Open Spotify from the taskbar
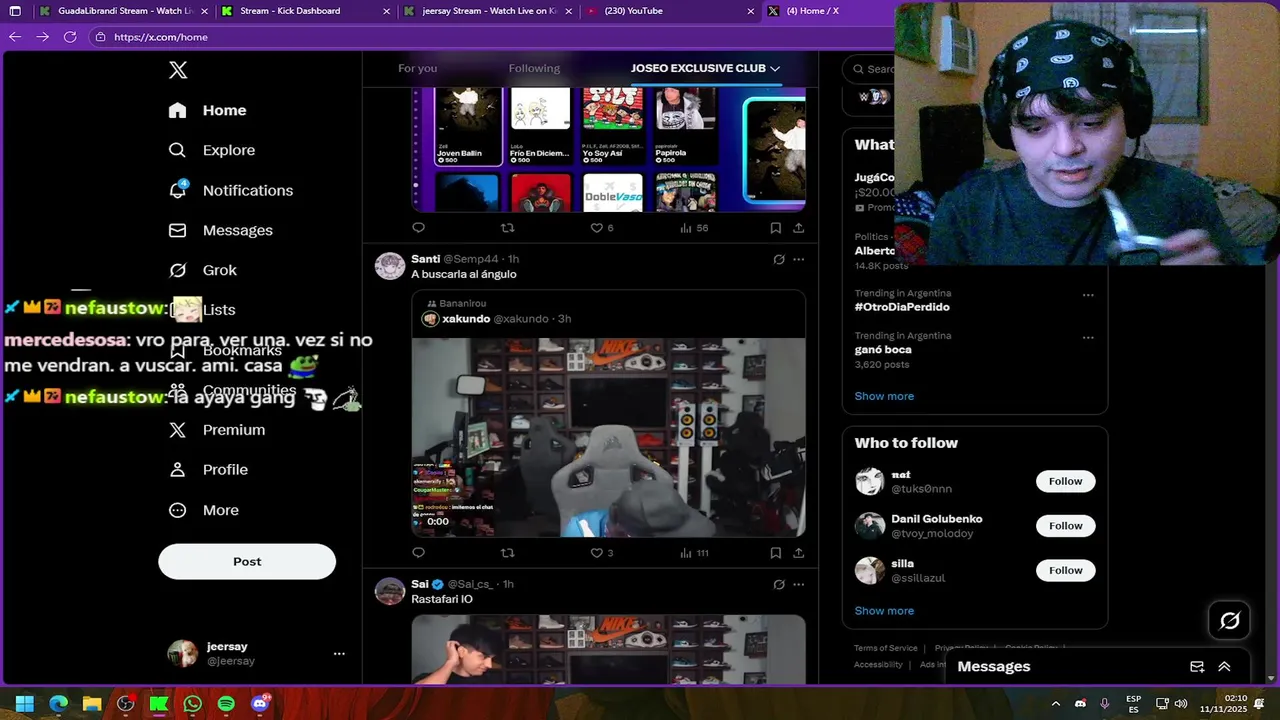This screenshot has width=1280, height=720. [x=226, y=704]
